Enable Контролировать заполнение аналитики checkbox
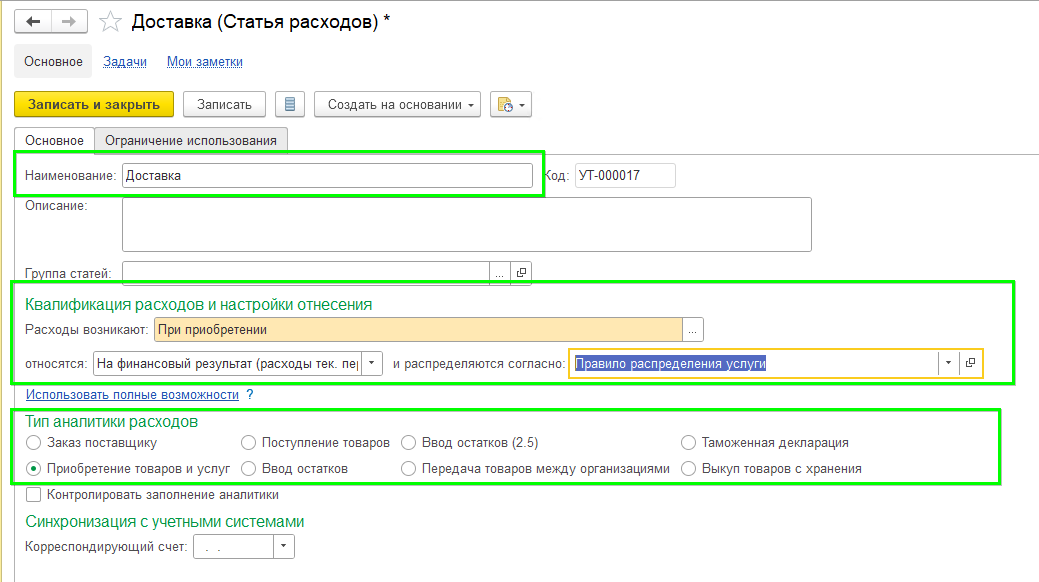 point(33,495)
